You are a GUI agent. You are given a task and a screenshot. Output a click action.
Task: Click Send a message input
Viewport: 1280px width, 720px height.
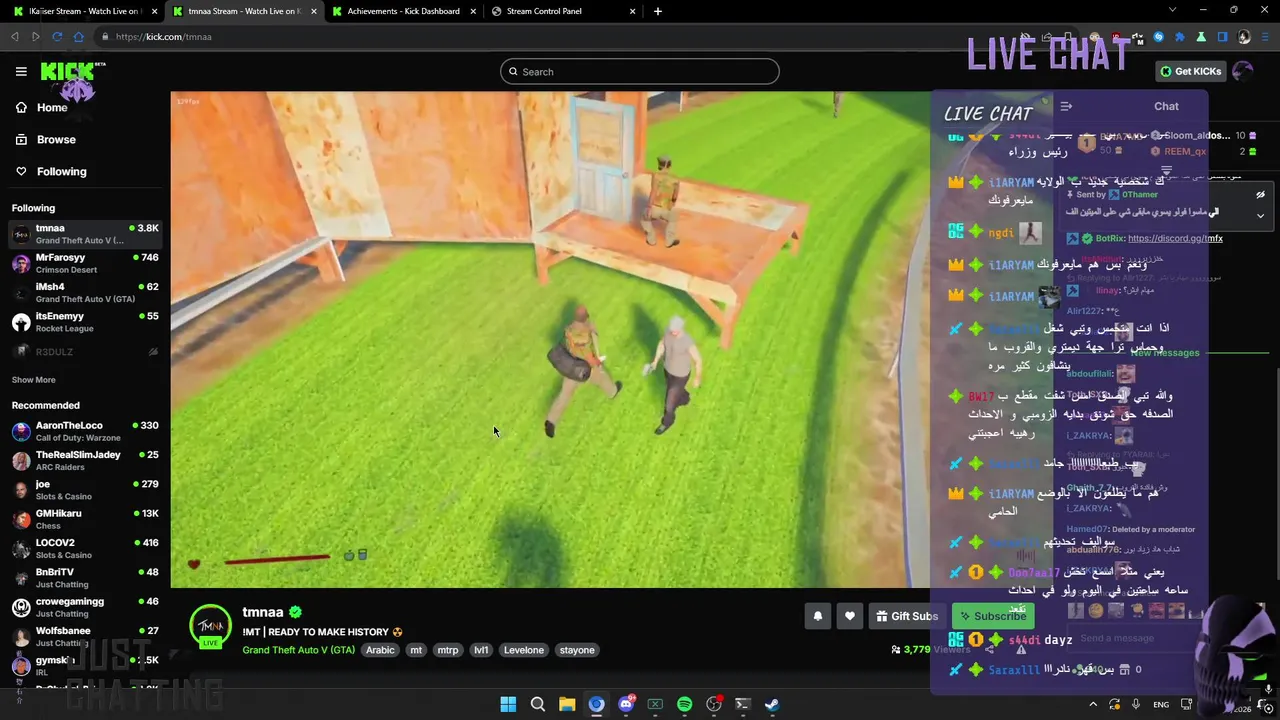point(1130,638)
